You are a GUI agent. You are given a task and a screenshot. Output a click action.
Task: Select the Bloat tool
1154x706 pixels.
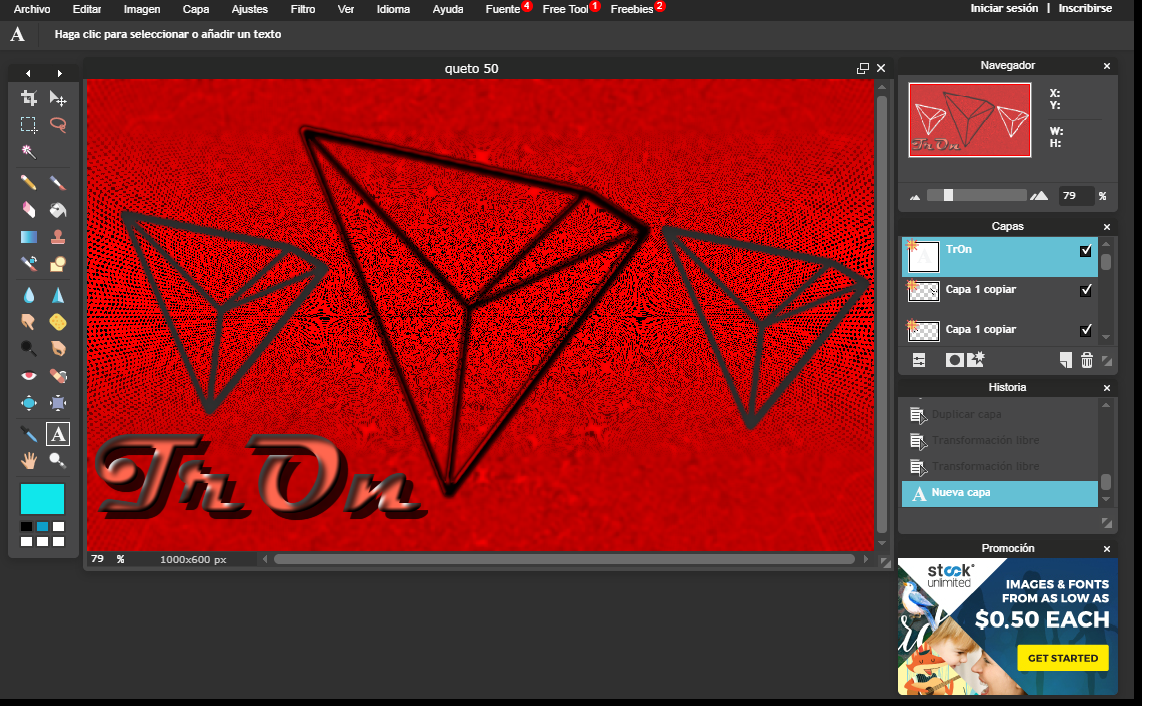tap(29, 403)
